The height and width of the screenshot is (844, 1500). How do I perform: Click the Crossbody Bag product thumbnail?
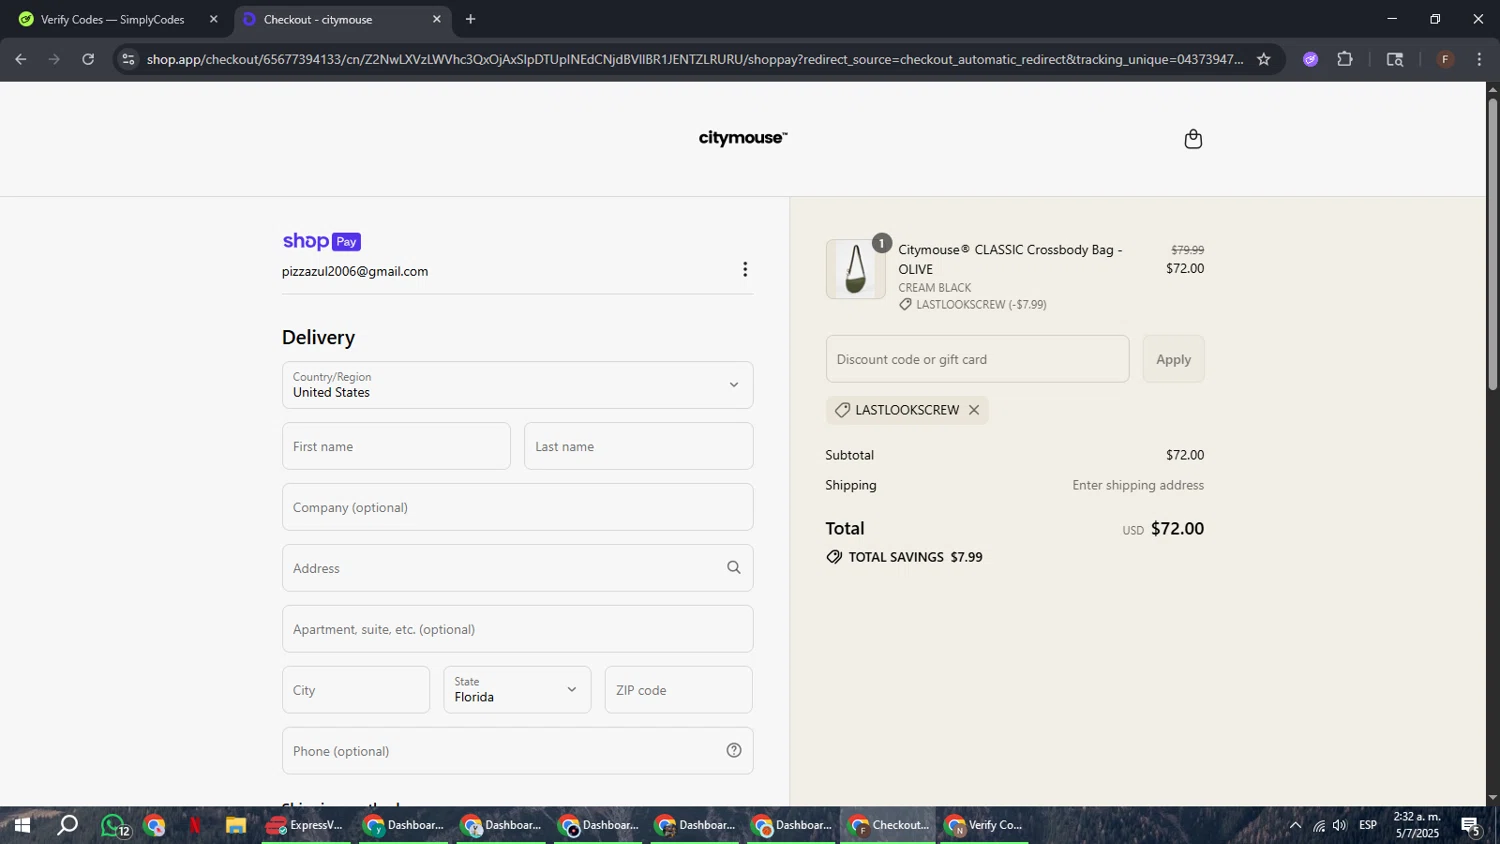click(855, 269)
